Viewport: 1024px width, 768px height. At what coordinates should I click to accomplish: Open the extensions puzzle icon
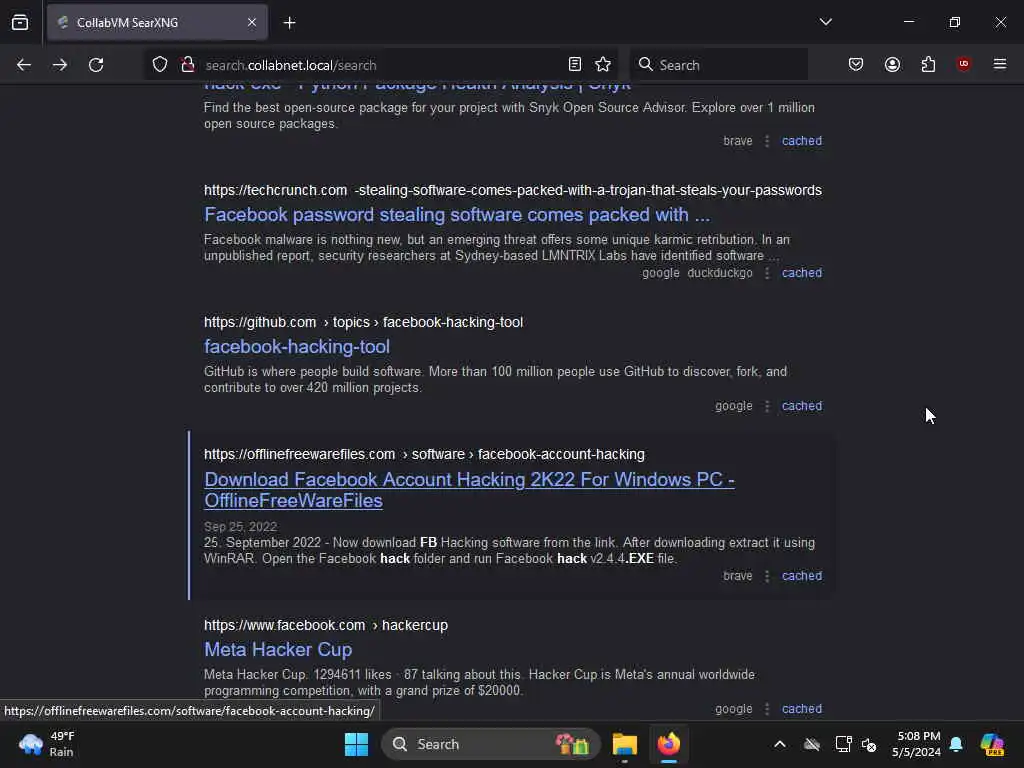928,64
